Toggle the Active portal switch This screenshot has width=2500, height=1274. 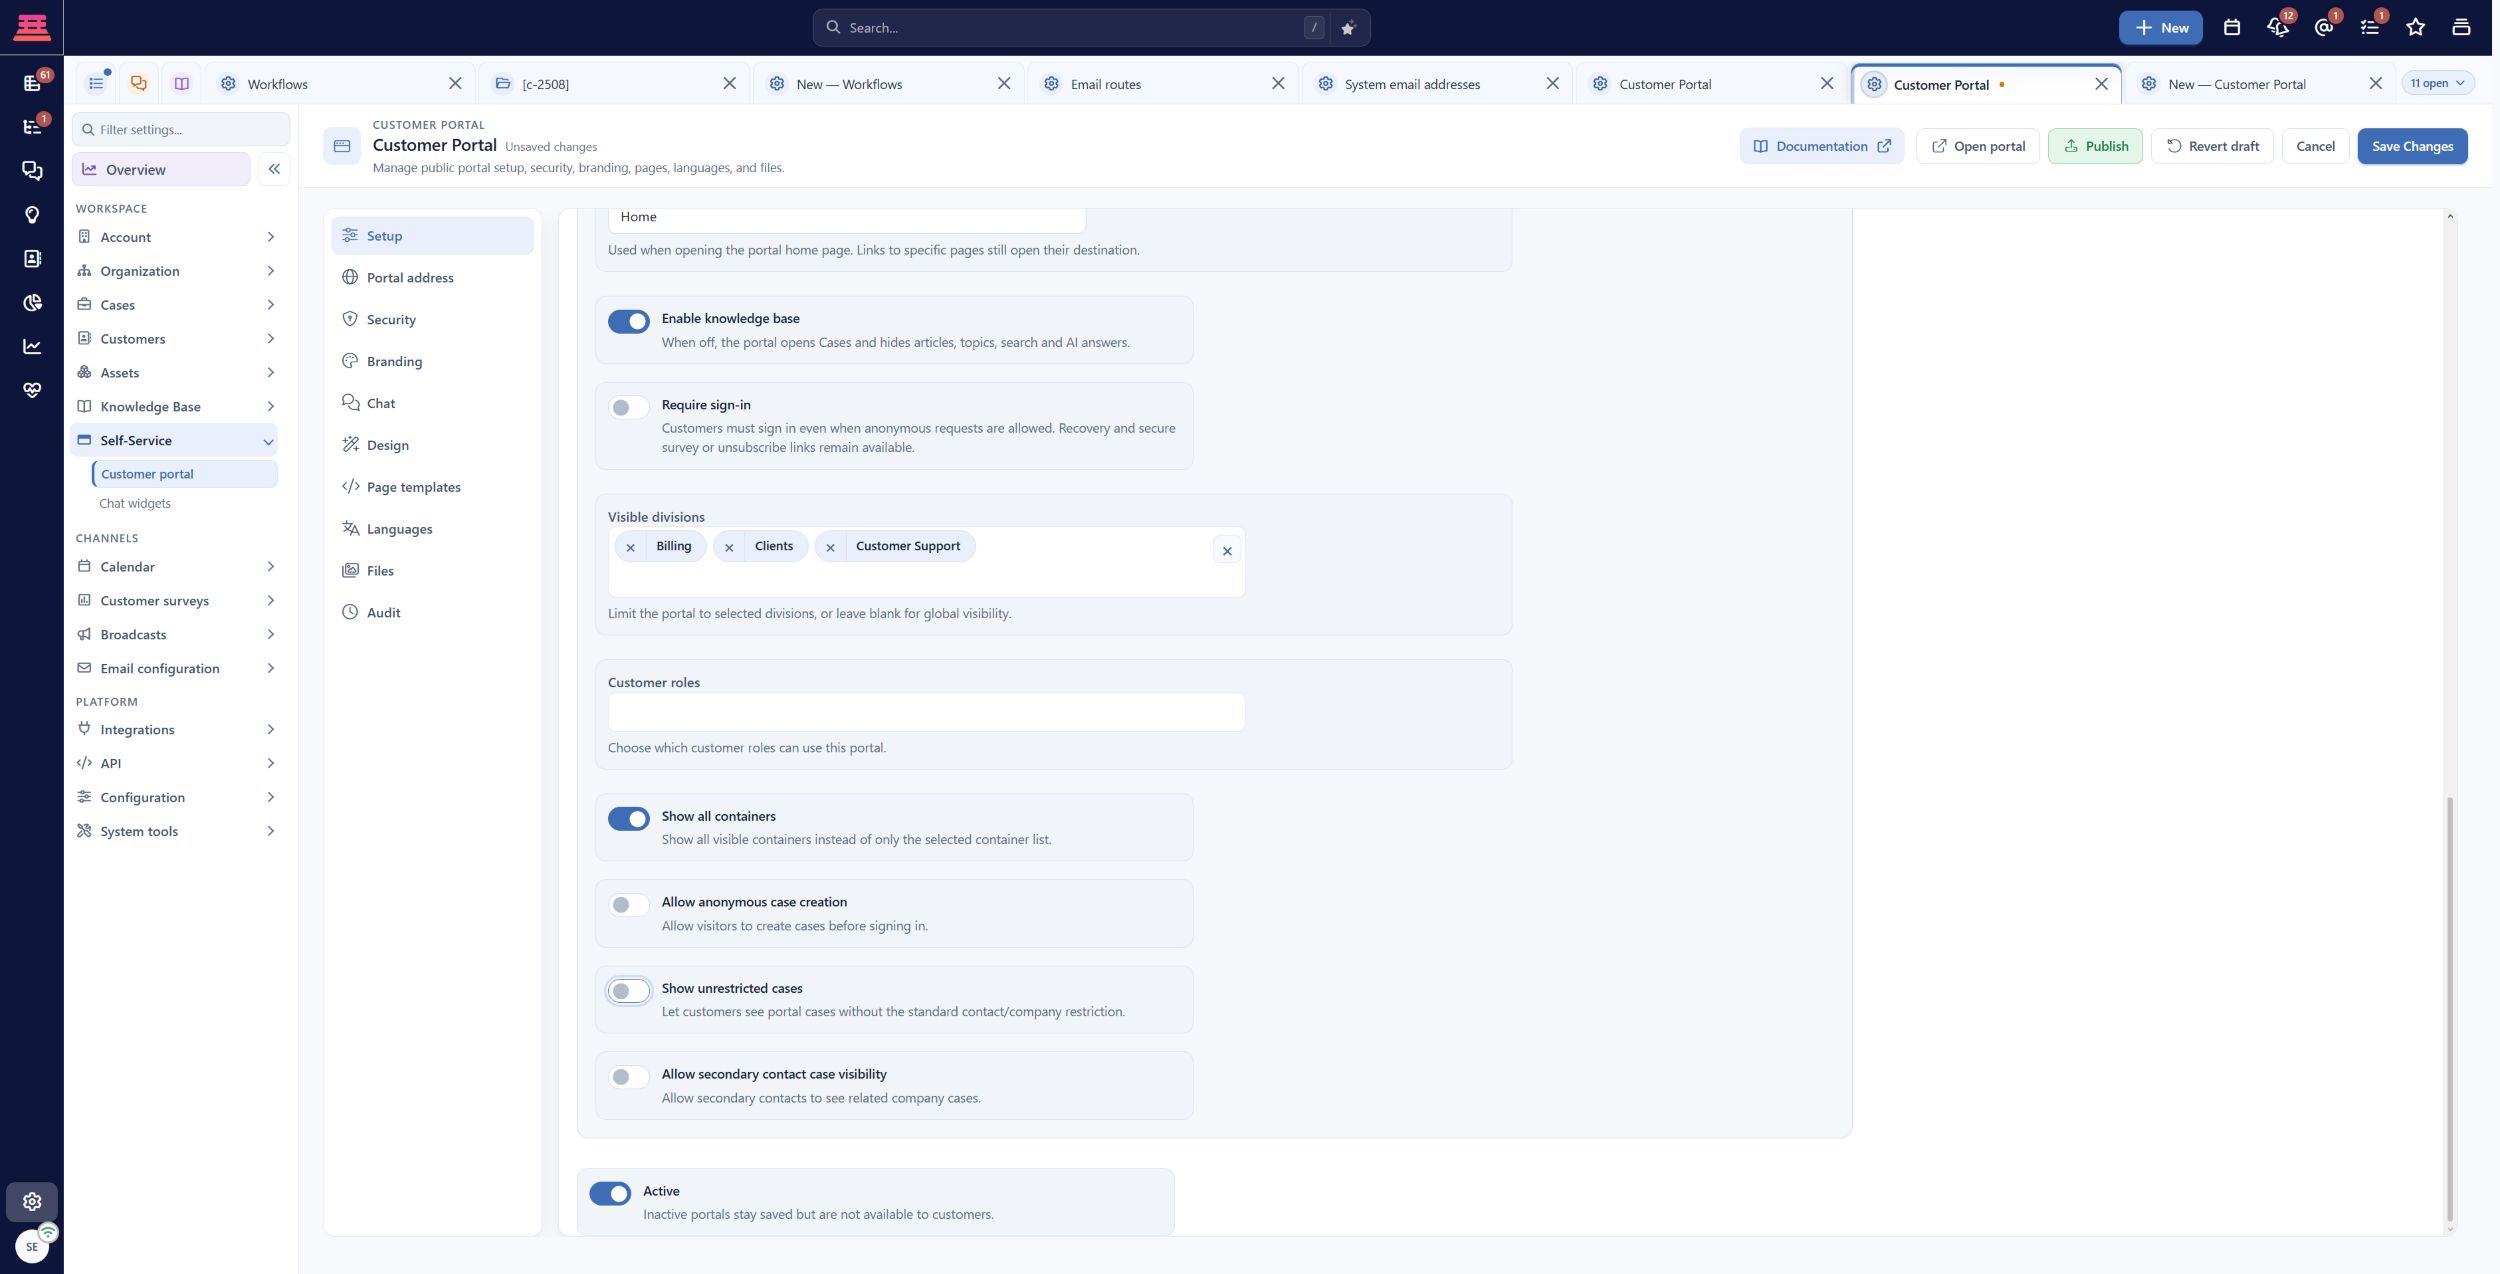610,1193
